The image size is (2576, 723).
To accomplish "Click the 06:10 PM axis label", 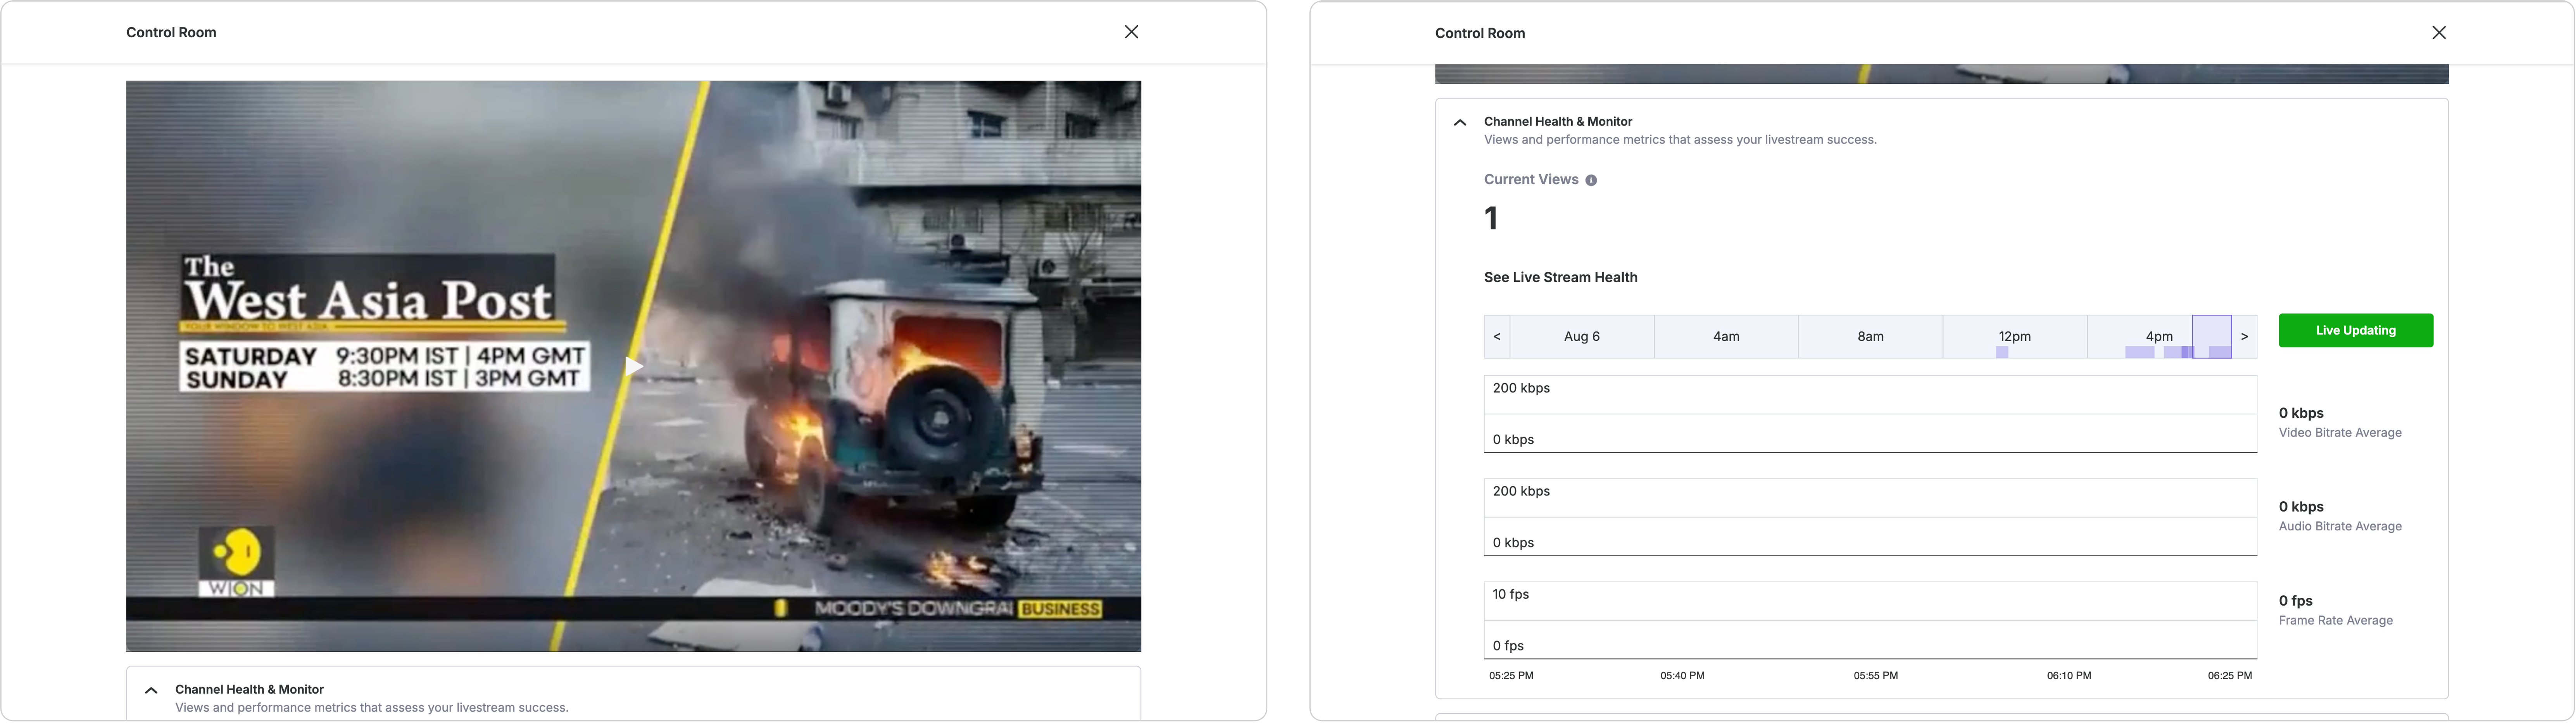I will pos(2068,676).
